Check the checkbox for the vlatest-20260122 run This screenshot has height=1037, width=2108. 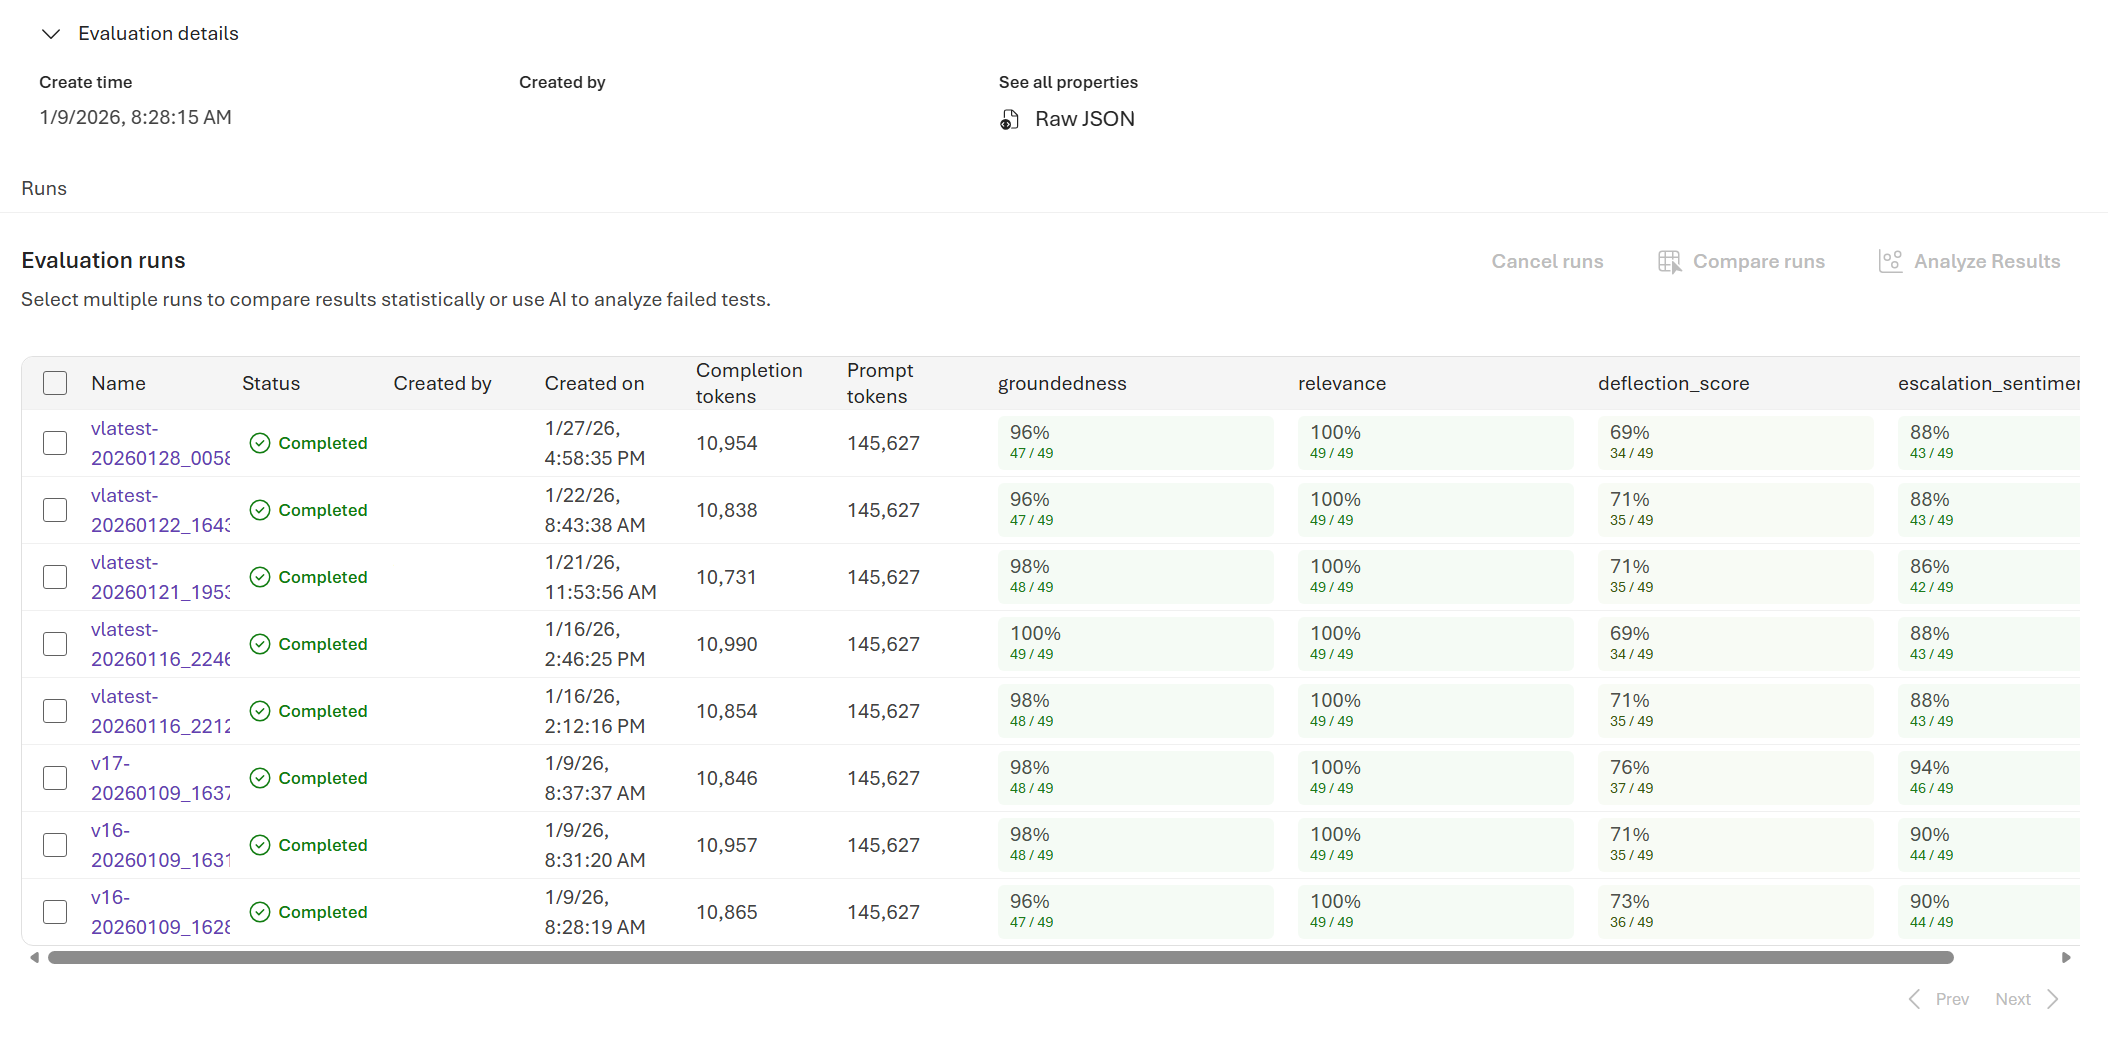55,509
